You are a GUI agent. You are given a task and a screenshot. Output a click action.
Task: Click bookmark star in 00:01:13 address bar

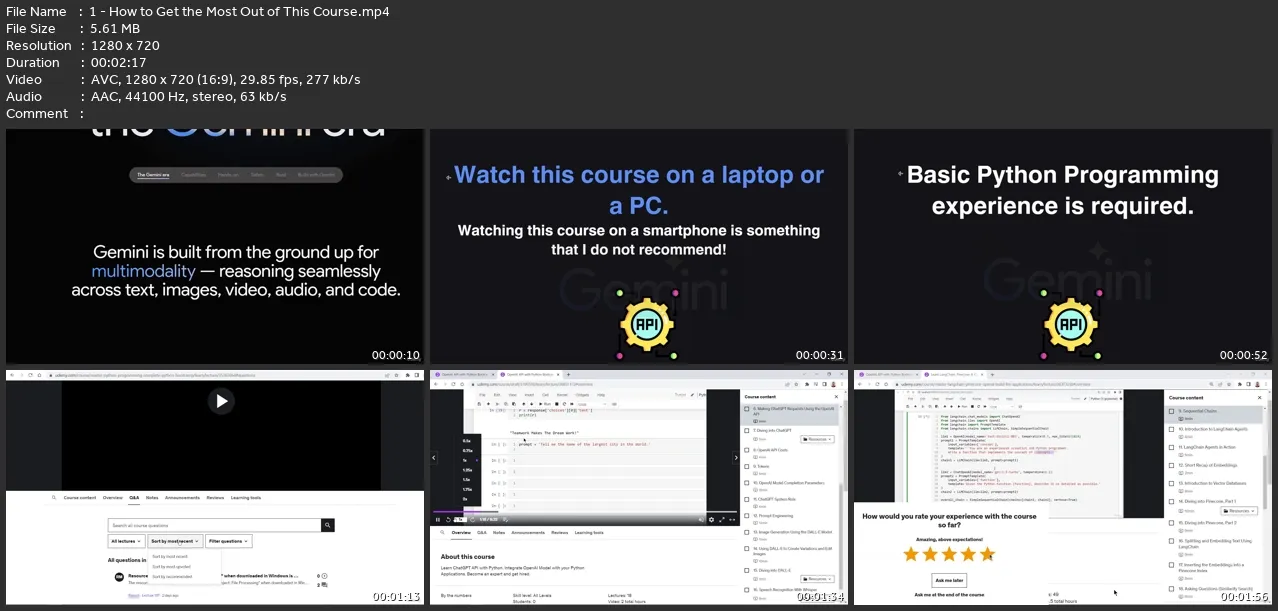coord(396,375)
